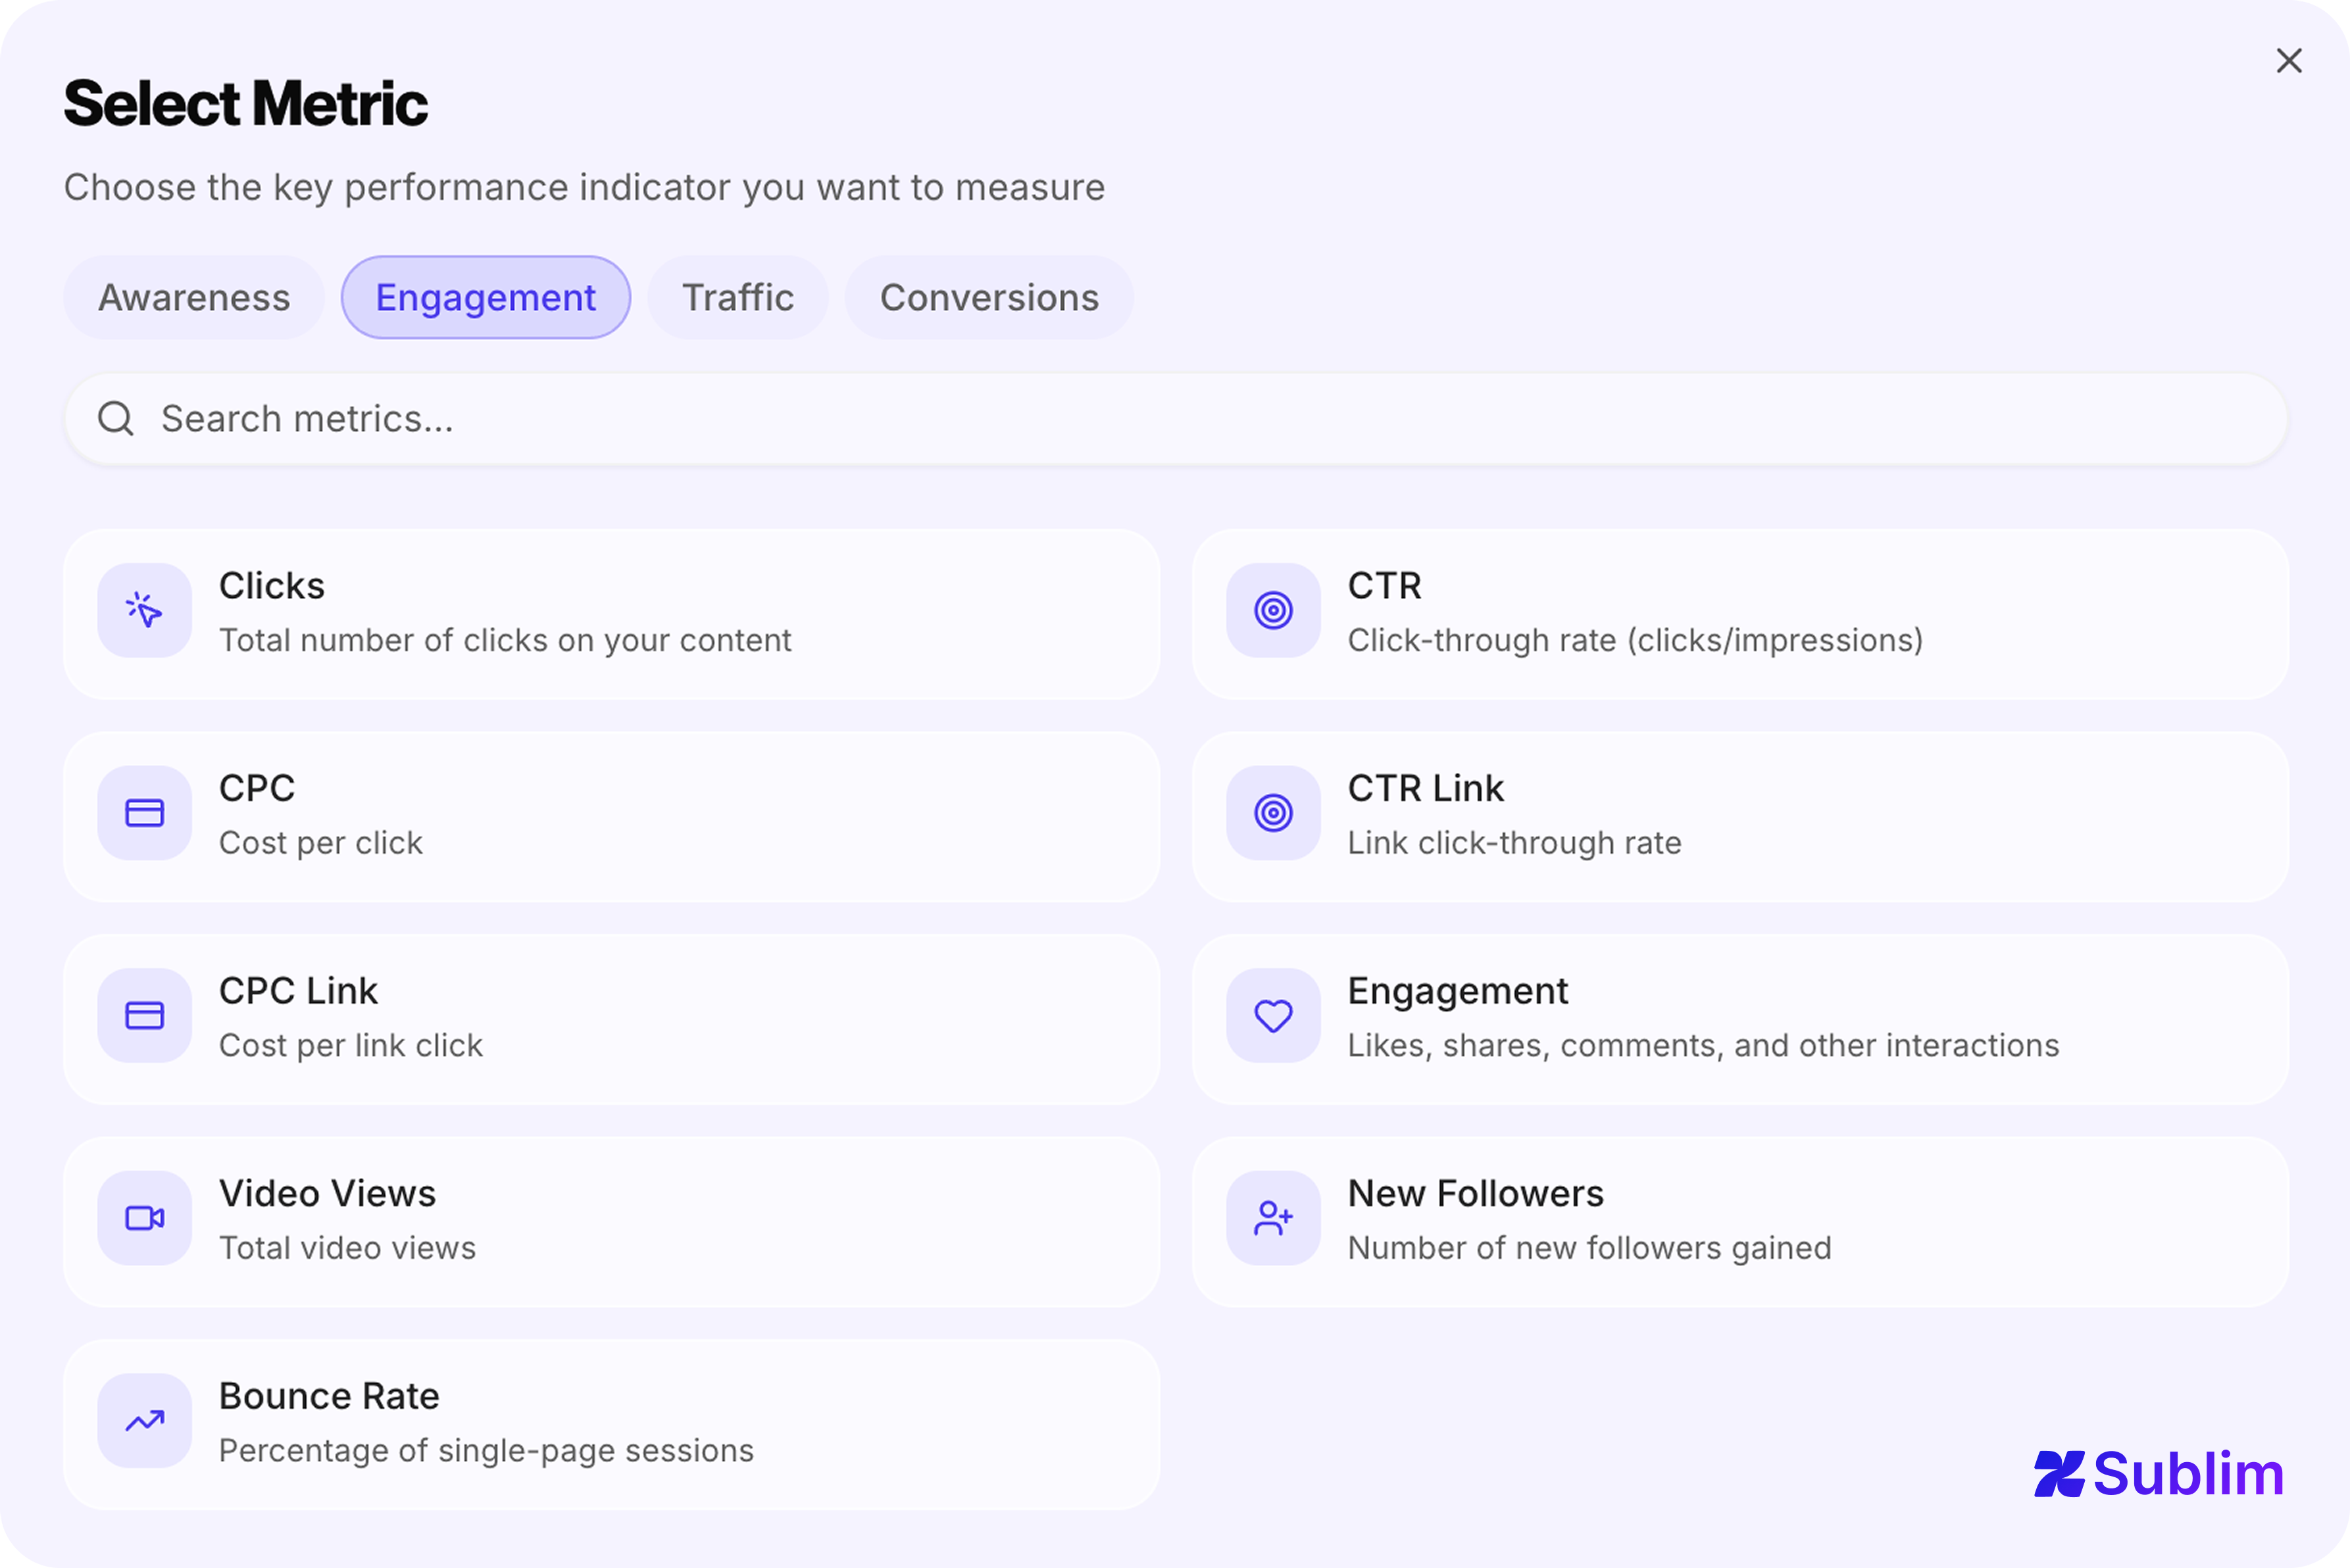Click the Bounce Rate trend icon

144,1420
